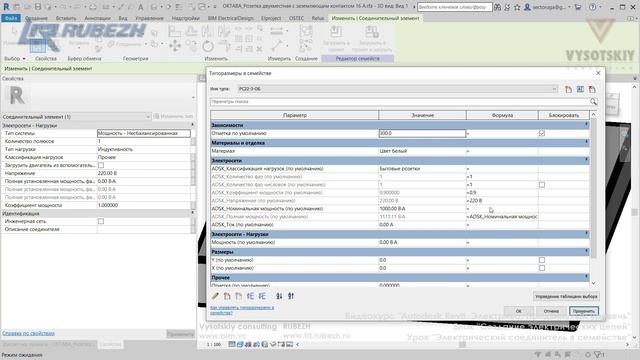Click the new type icon beside type name

[568, 89]
